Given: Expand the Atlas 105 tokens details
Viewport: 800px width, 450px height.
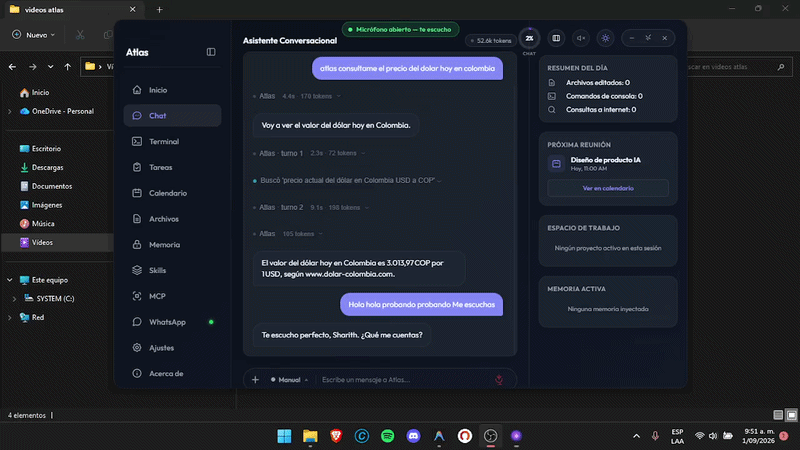Looking at the screenshot, I should pyautogui.click(x=288, y=234).
